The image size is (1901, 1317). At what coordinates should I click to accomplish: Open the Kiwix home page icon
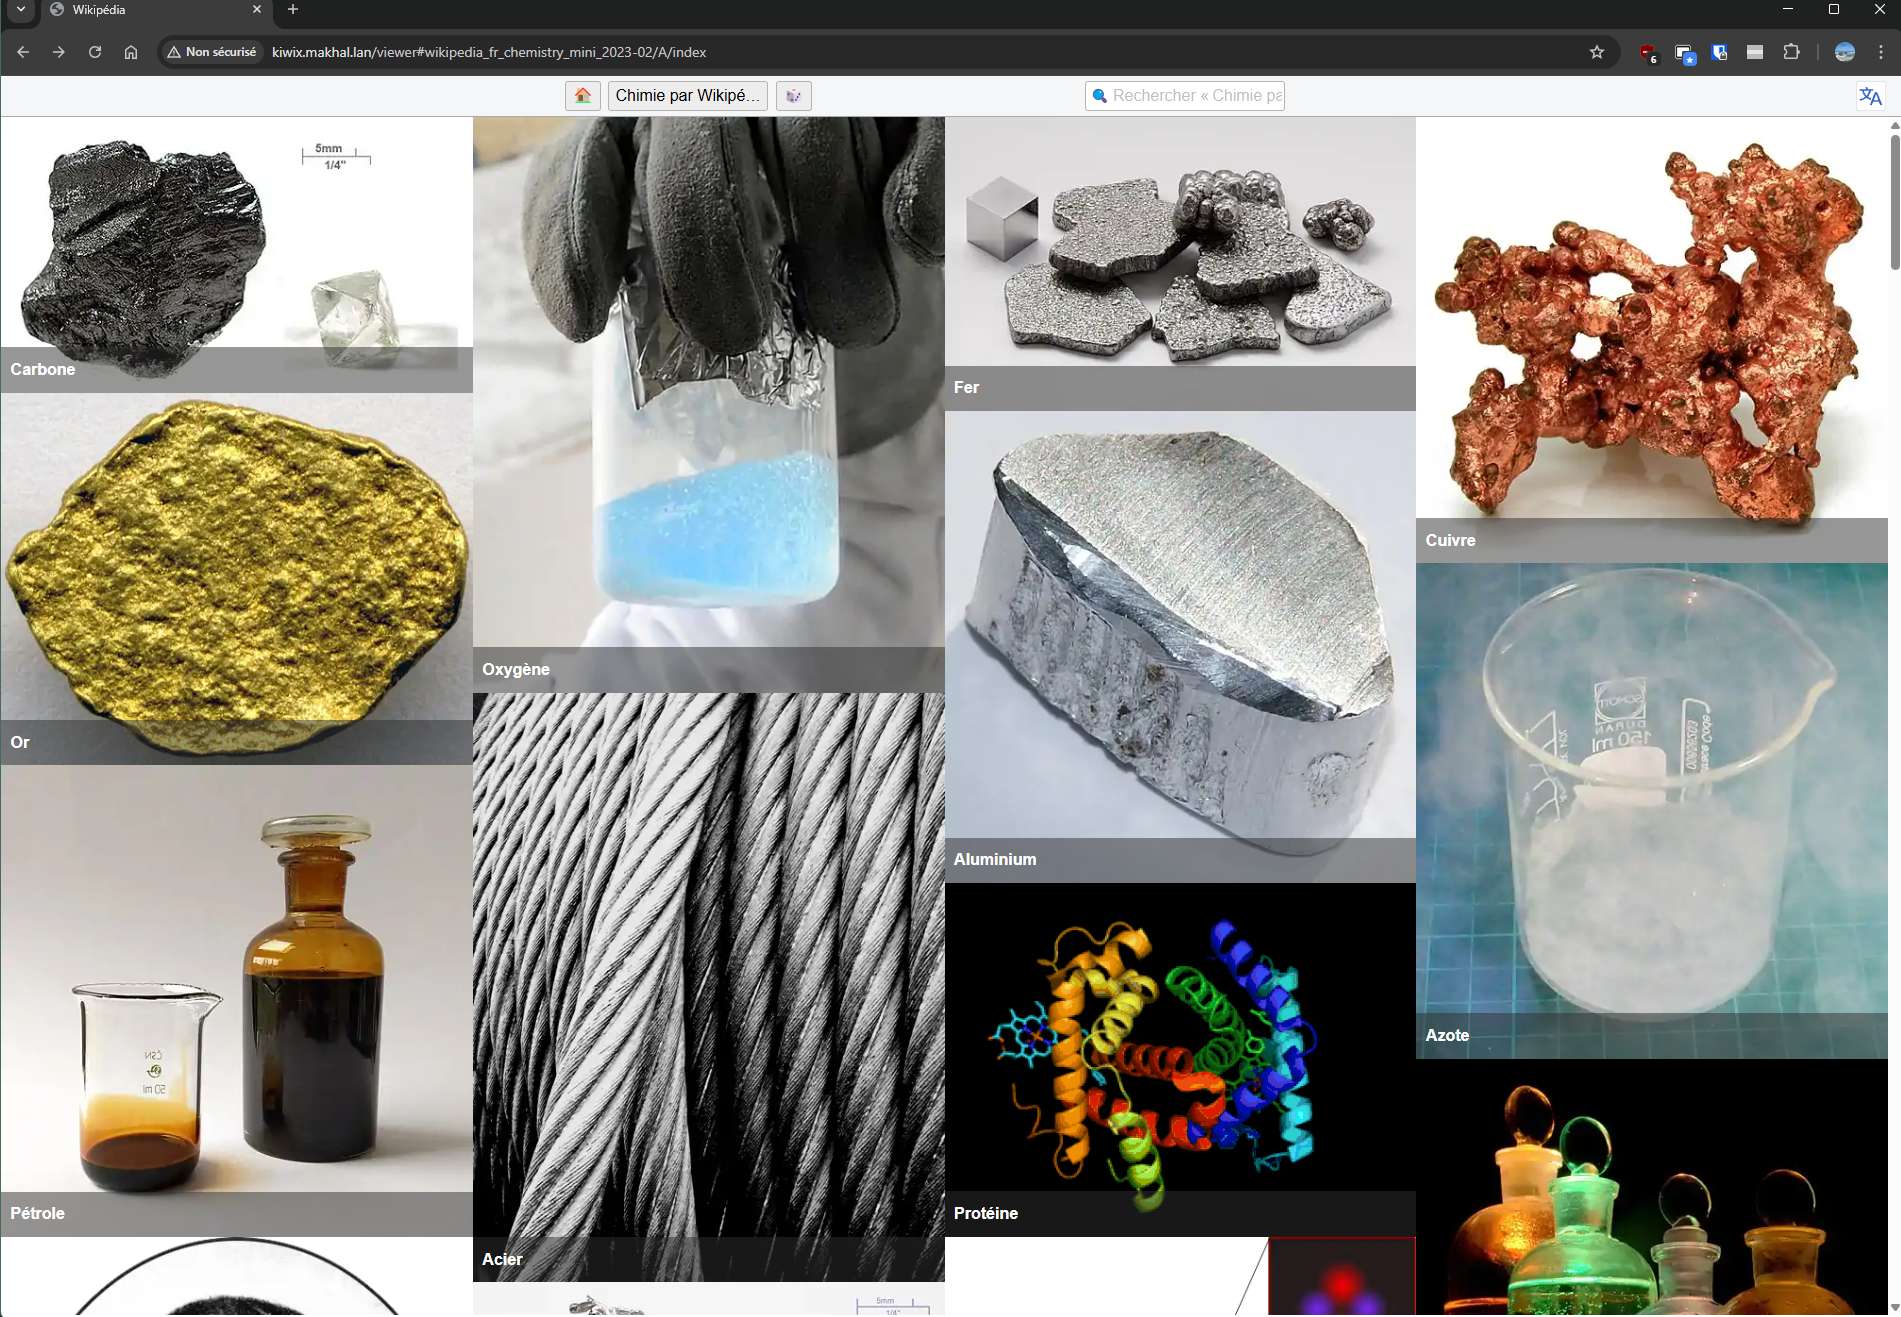[x=582, y=96]
